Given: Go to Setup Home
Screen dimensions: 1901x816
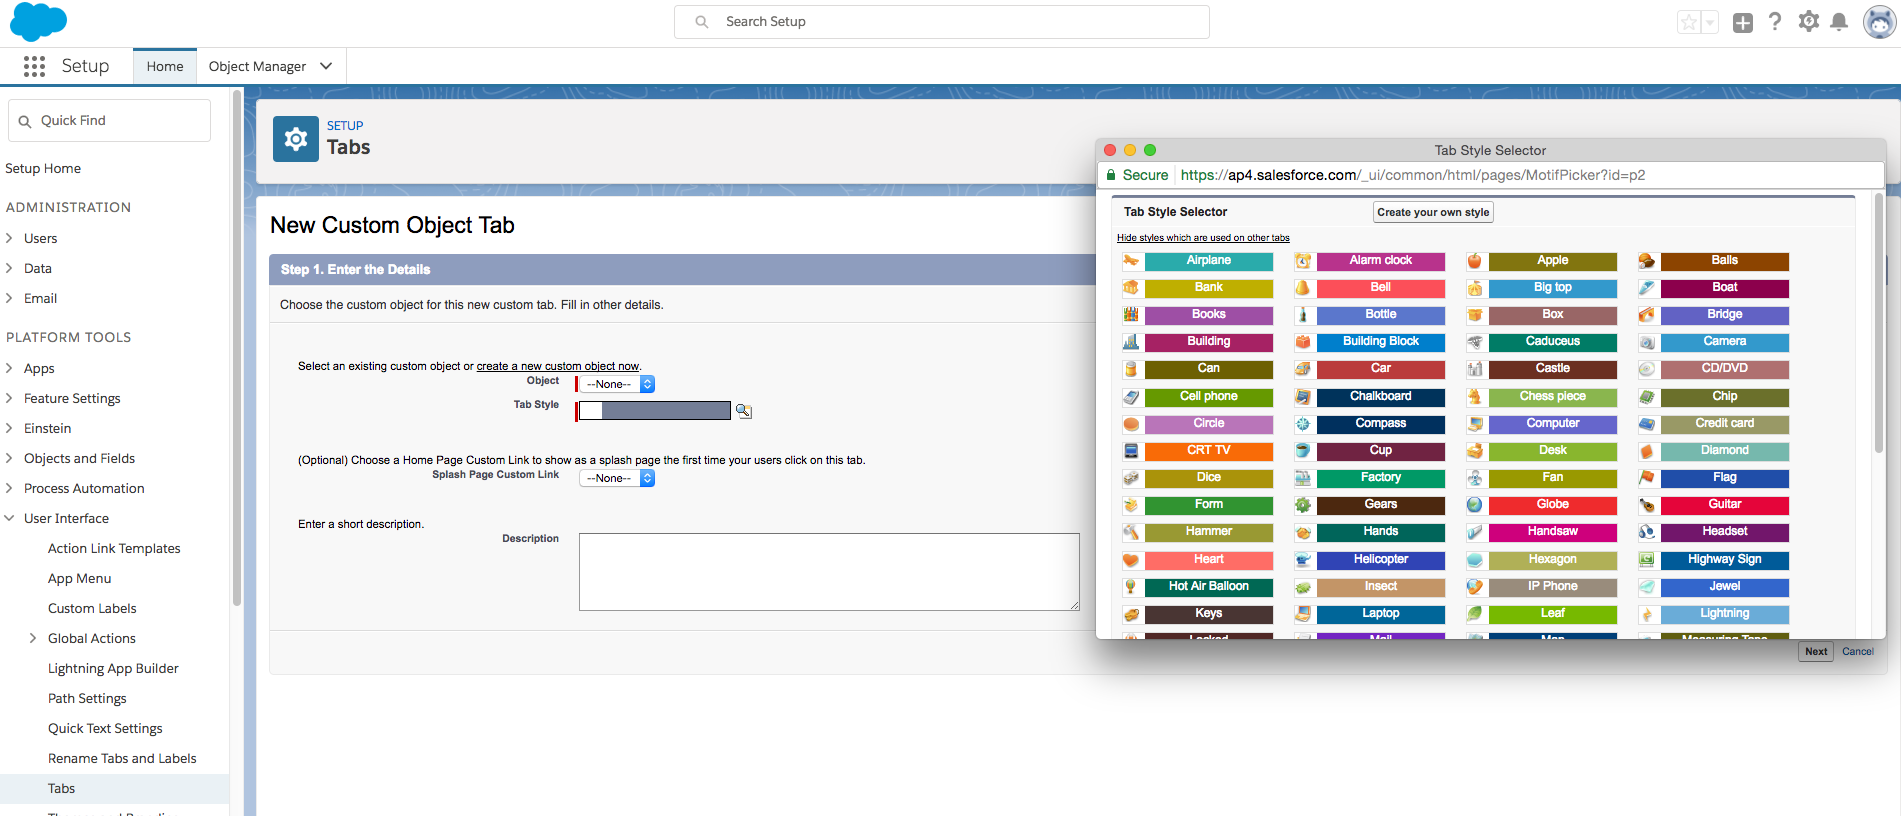Looking at the screenshot, I should click(43, 168).
